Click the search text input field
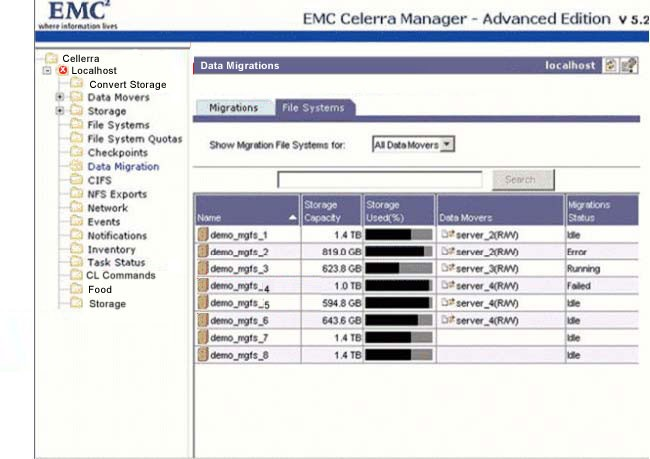The height and width of the screenshot is (459, 650). tap(380, 180)
